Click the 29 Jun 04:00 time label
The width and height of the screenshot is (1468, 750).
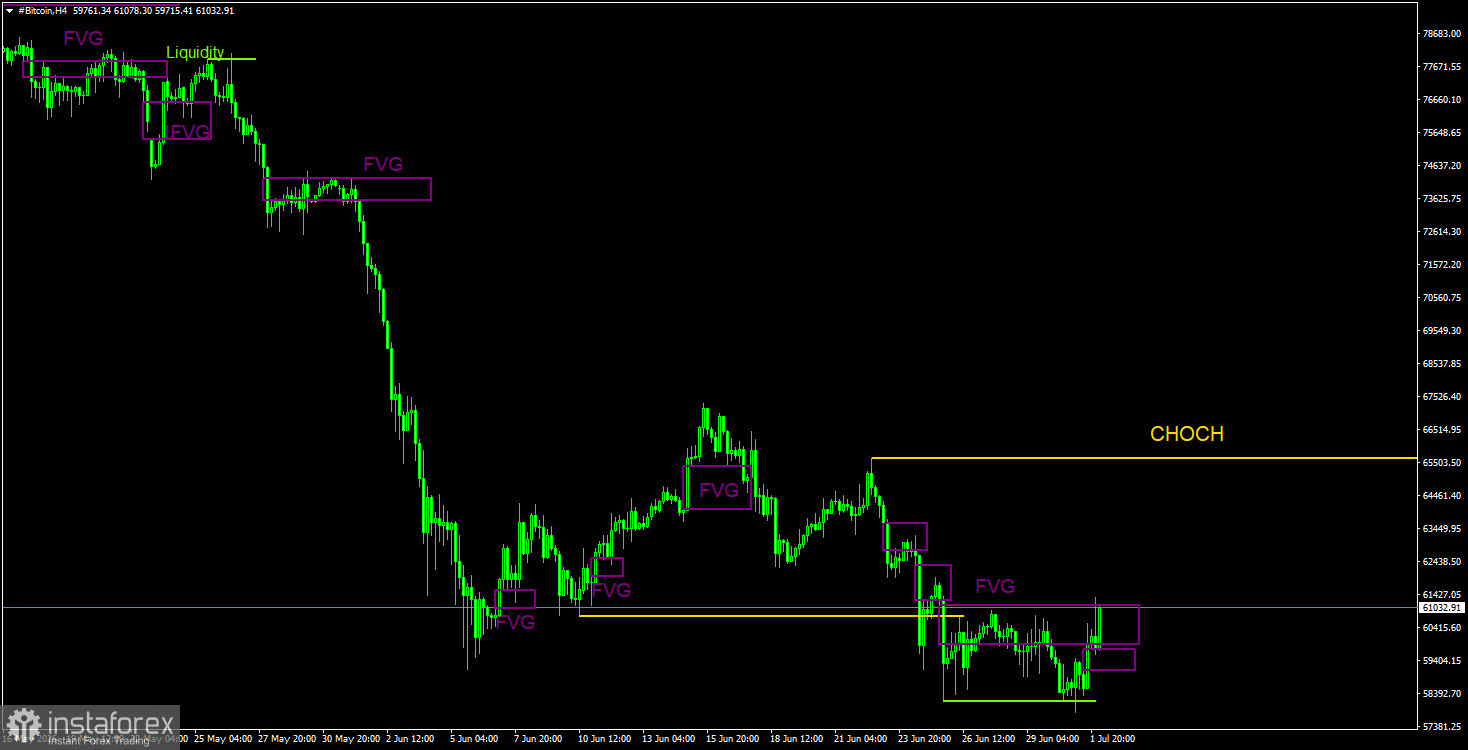pos(1055,739)
